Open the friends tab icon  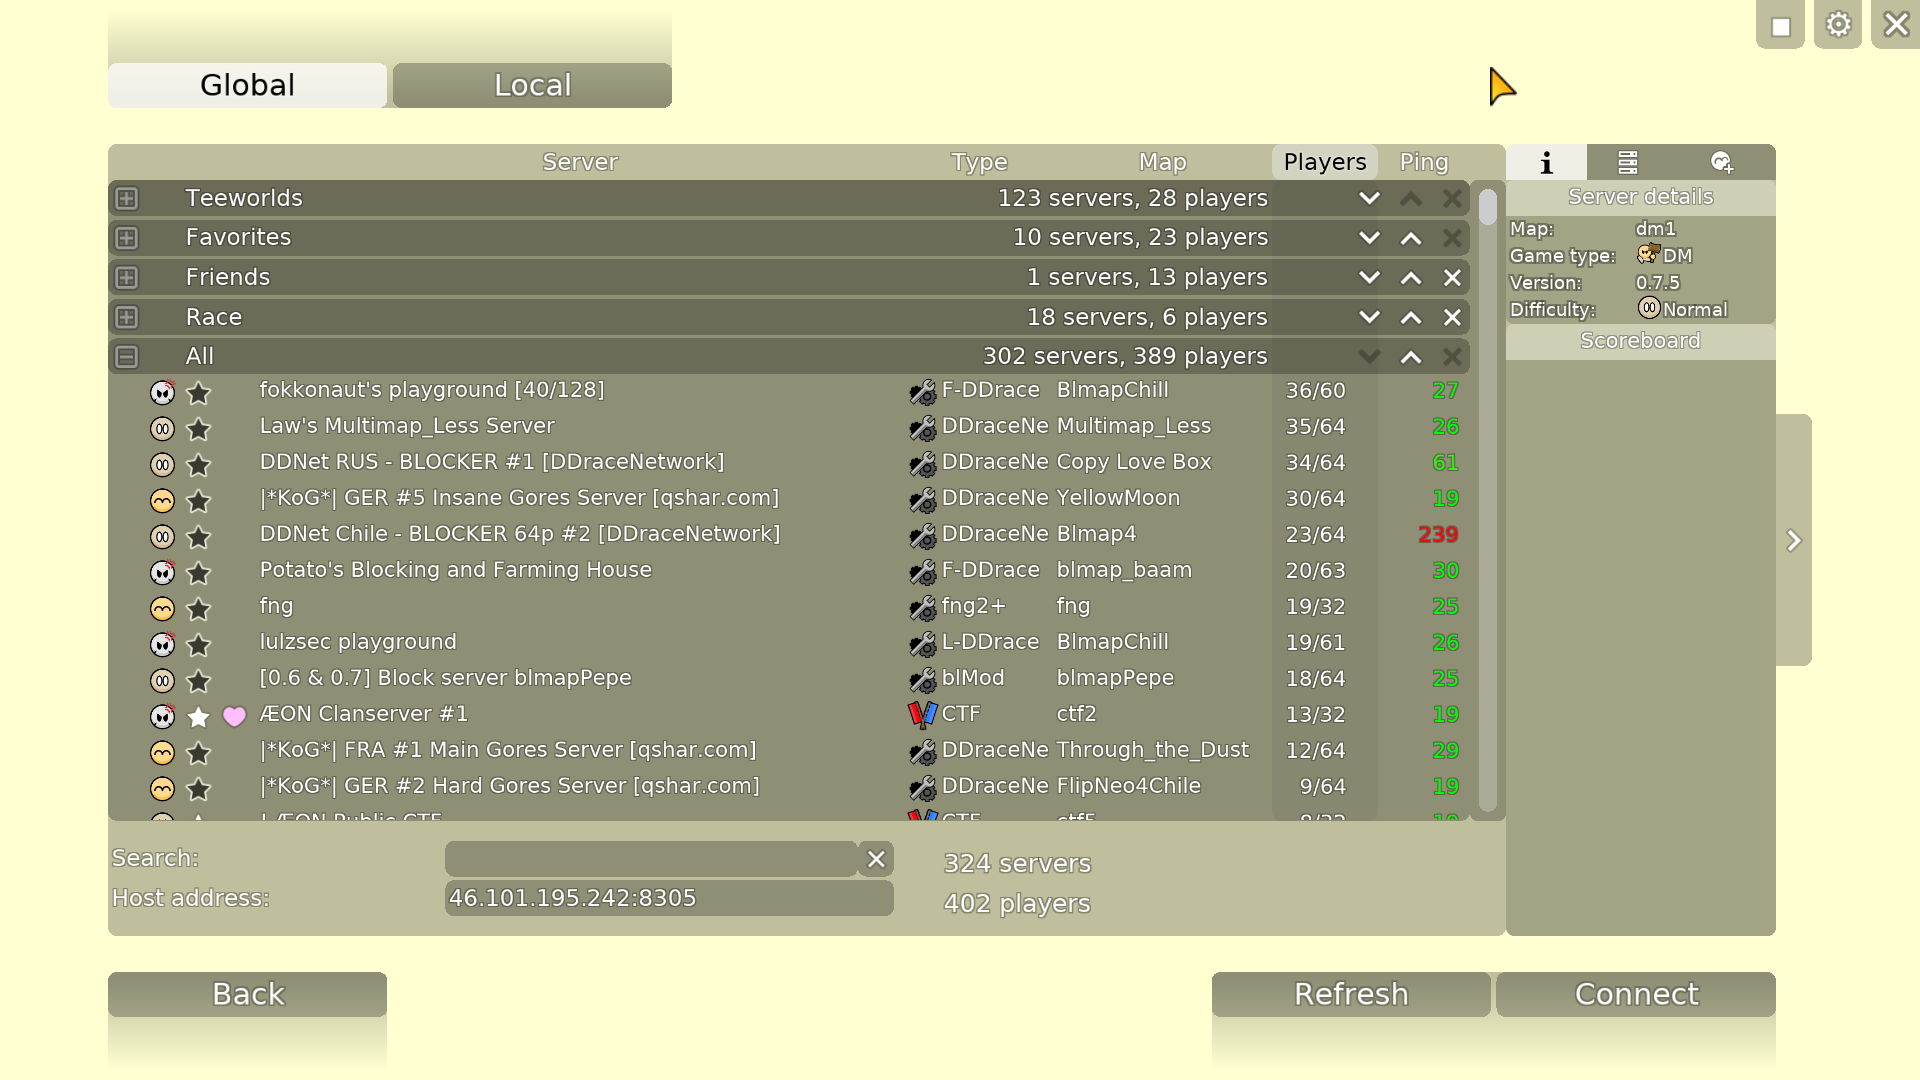(1722, 162)
